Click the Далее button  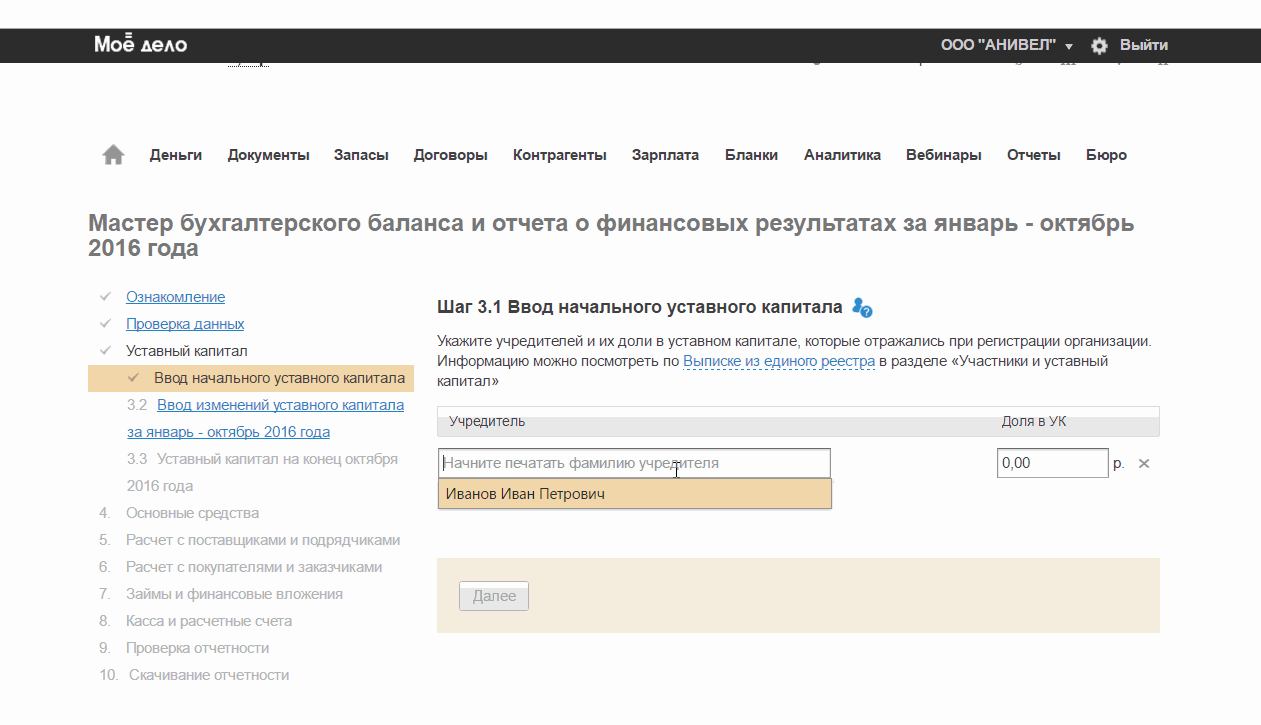[494, 596]
